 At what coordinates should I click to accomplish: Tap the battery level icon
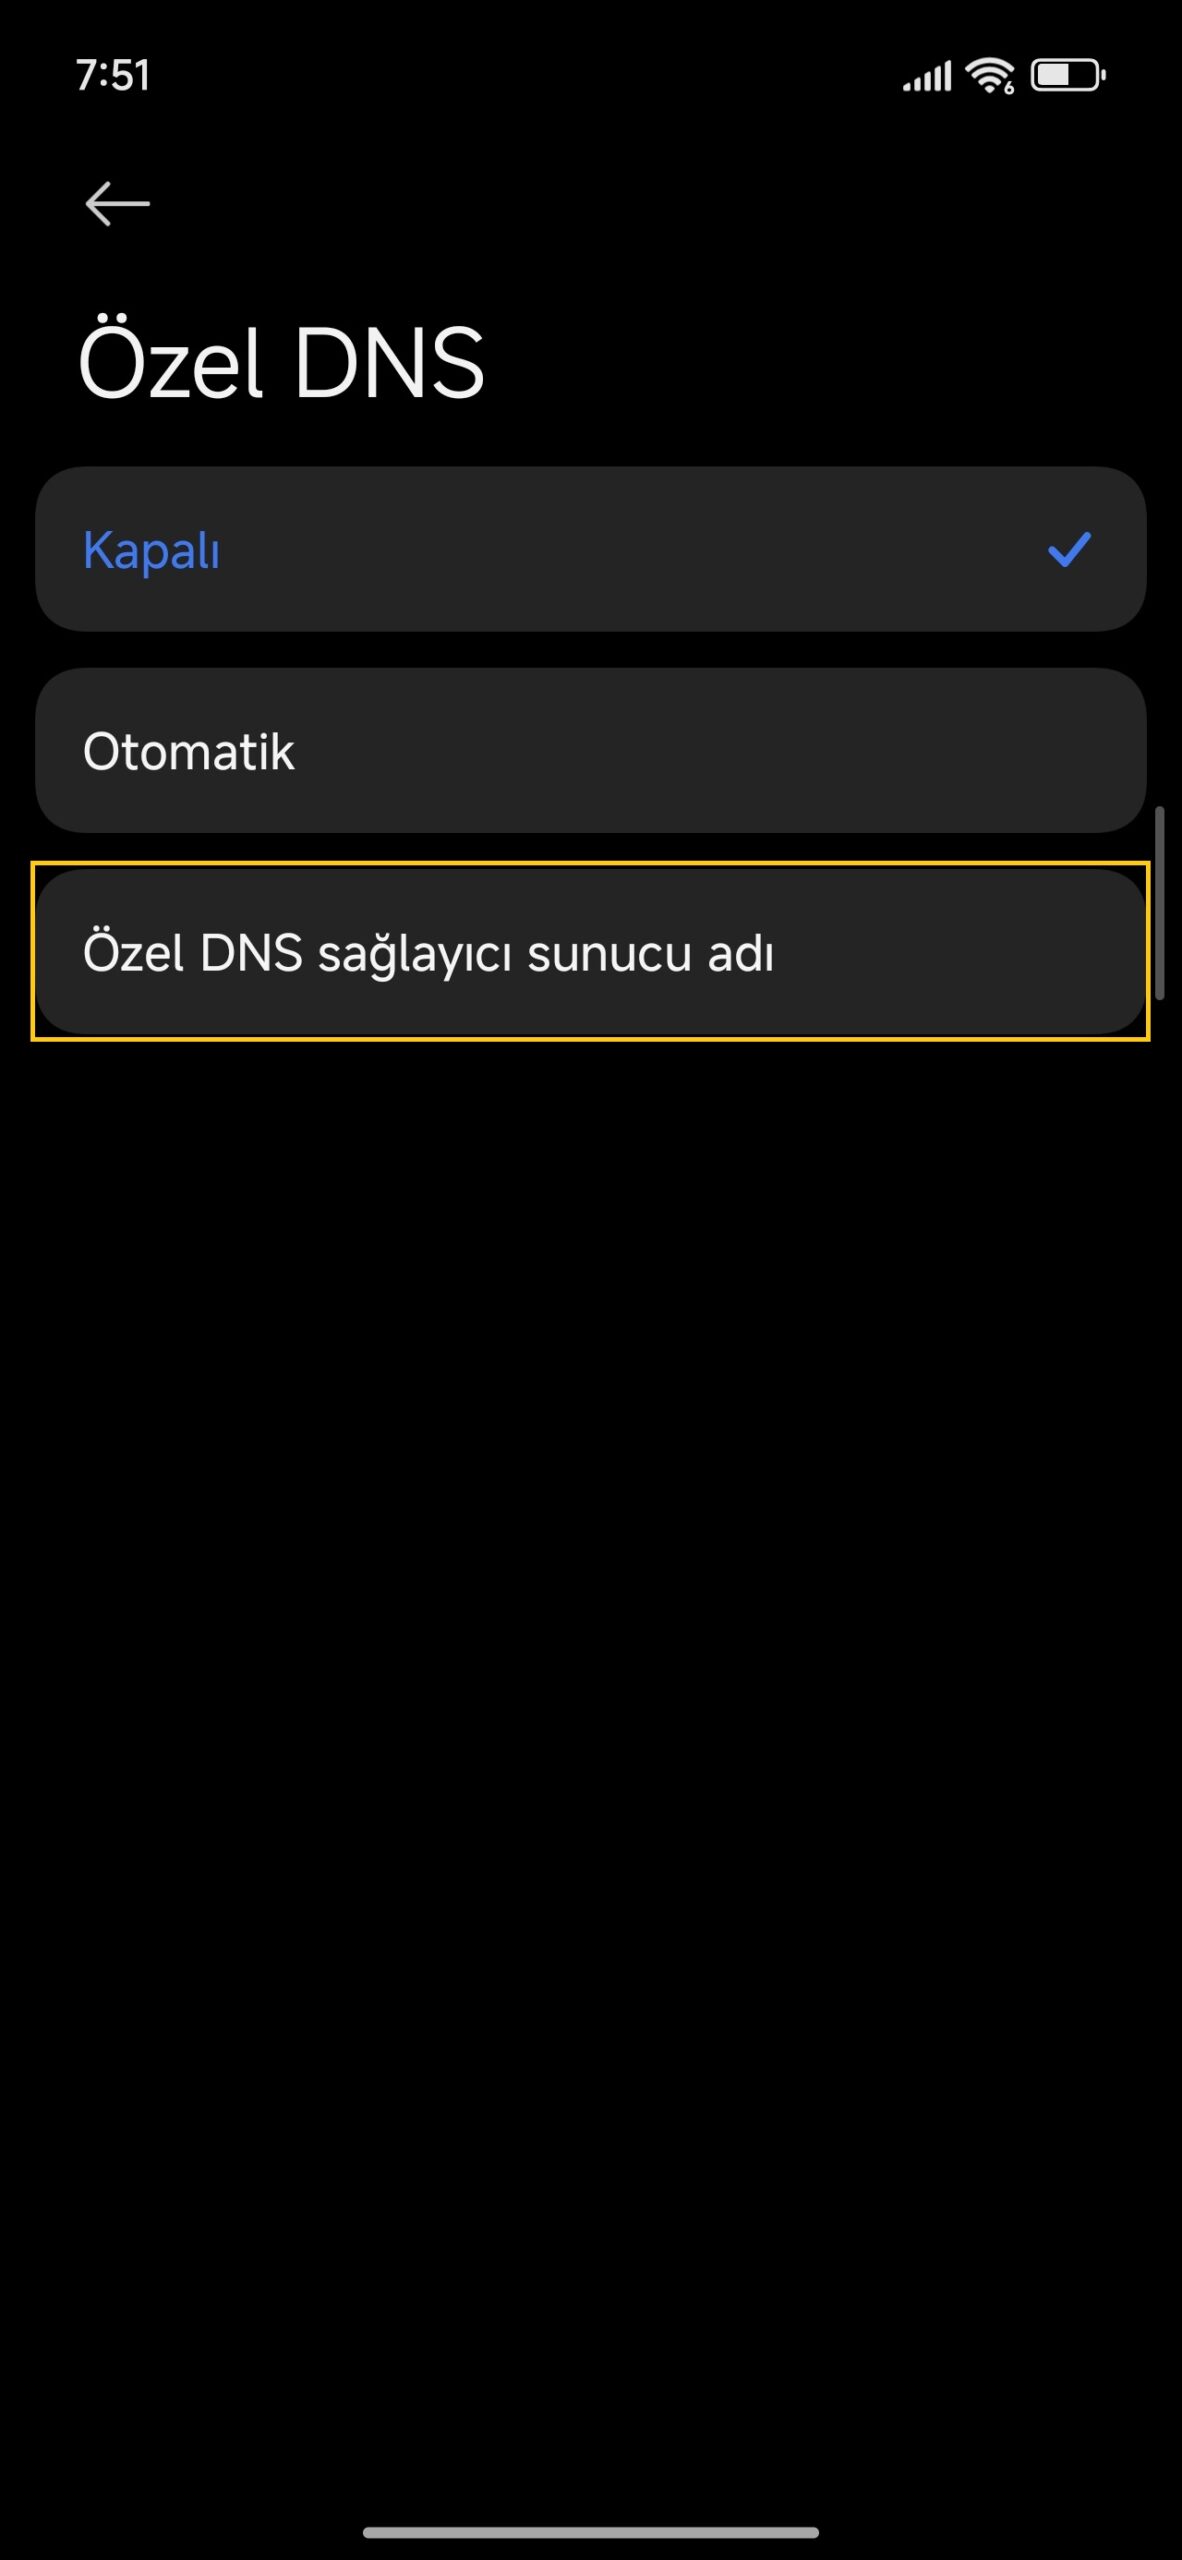pos(1068,75)
